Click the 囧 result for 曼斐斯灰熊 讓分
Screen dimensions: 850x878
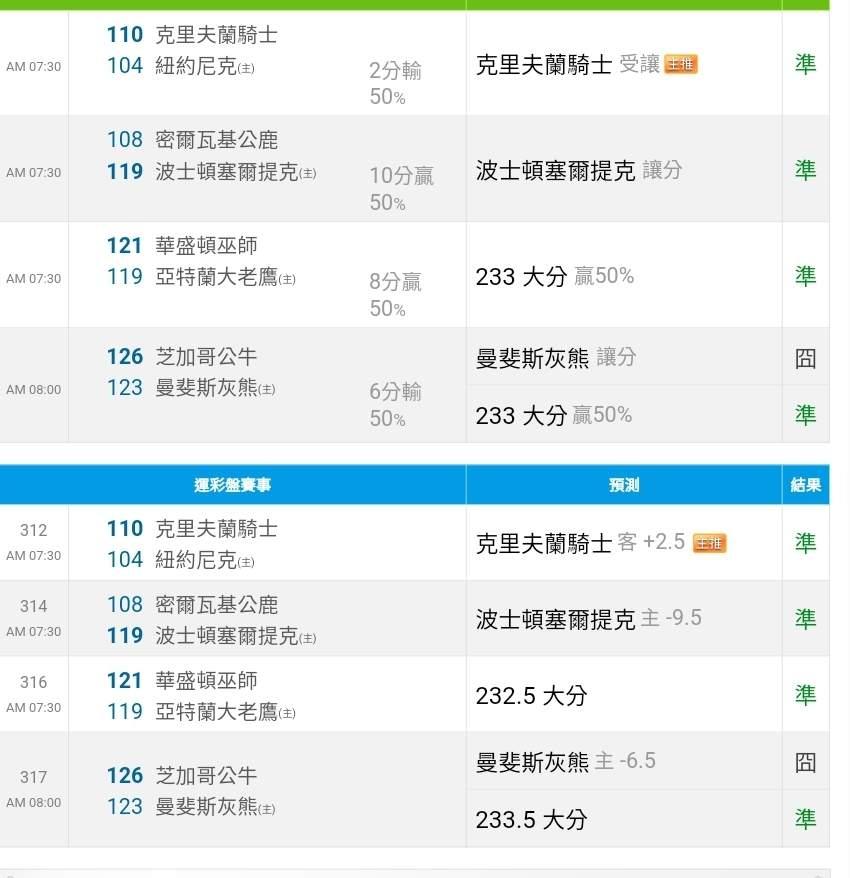805,357
